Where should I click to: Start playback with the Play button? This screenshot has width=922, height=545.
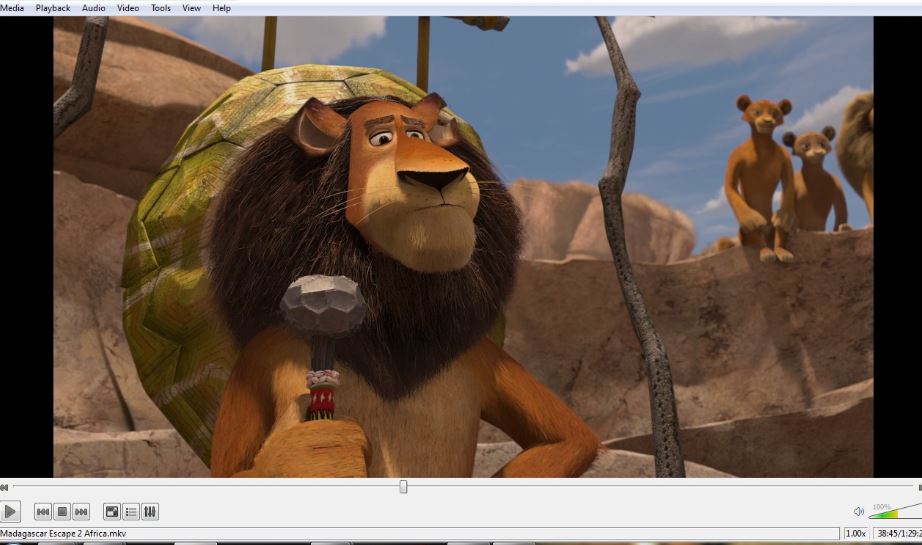10,511
